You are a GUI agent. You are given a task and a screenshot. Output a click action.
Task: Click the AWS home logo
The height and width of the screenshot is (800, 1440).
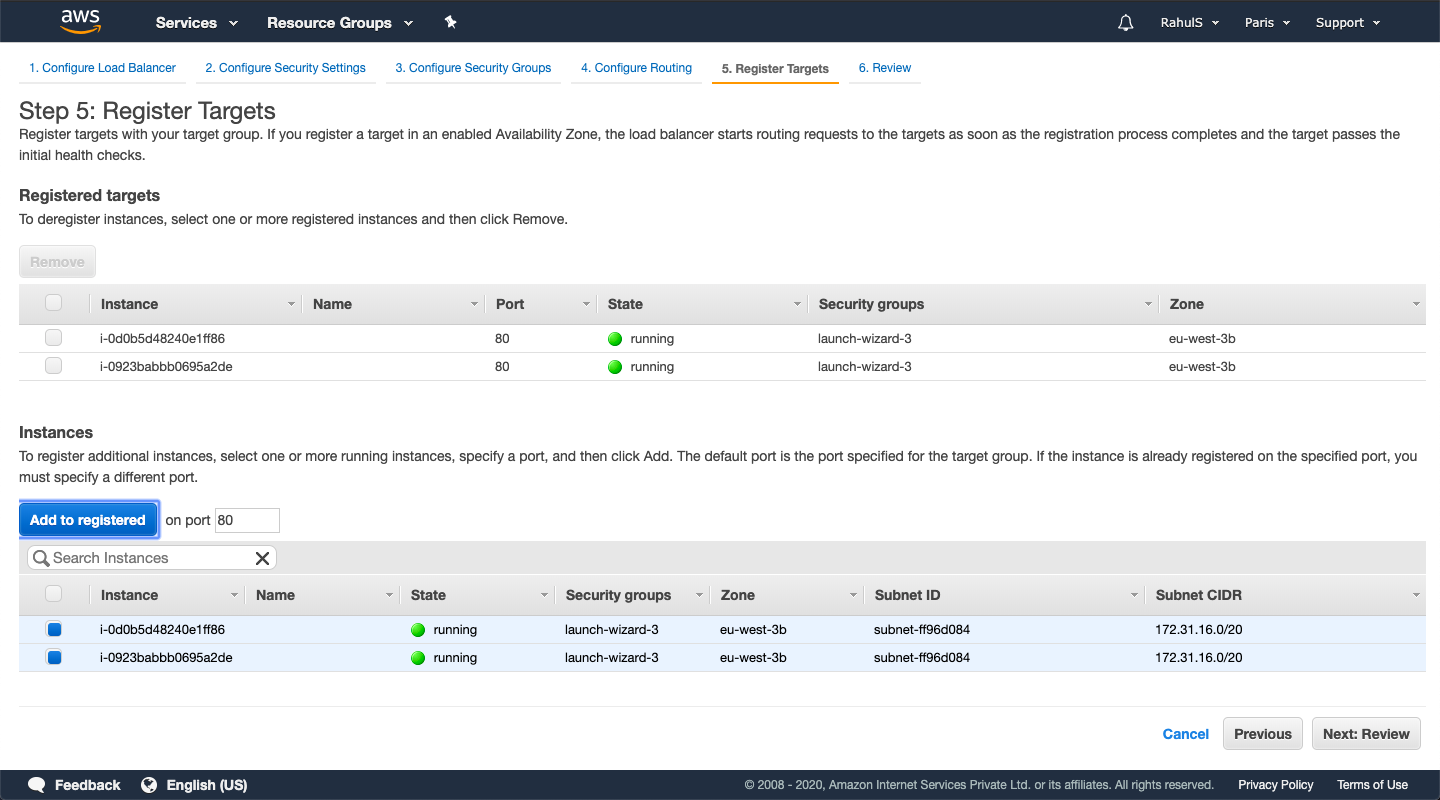pos(80,20)
